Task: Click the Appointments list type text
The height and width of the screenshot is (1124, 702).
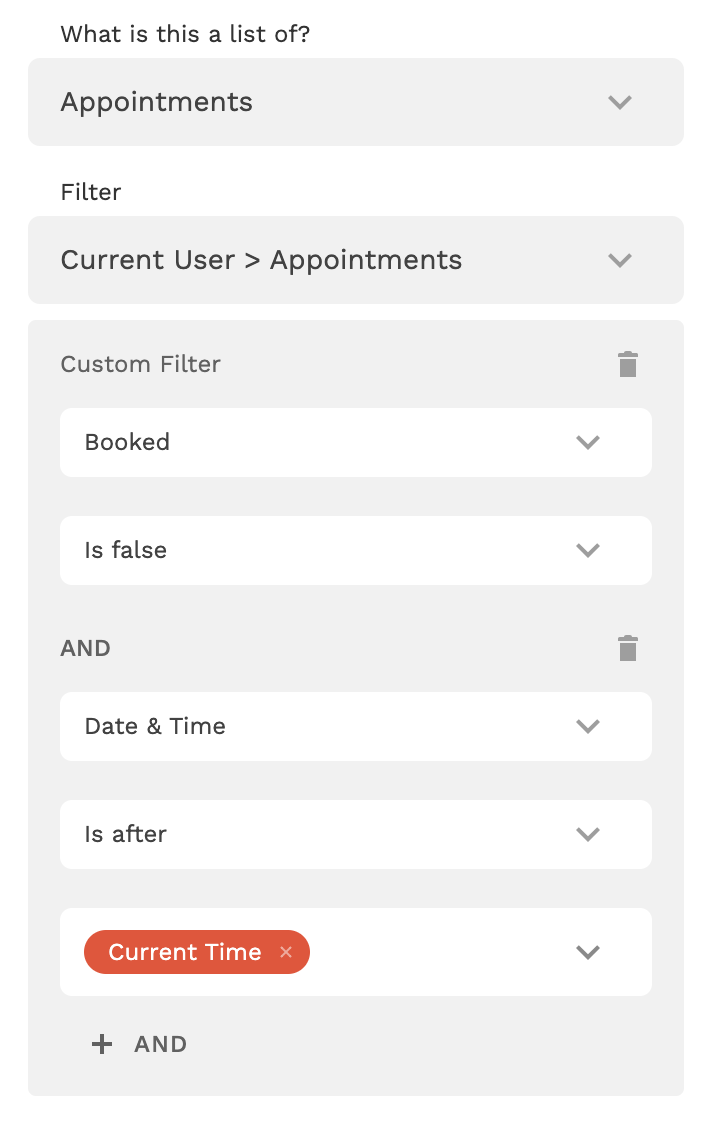Action: (157, 102)
